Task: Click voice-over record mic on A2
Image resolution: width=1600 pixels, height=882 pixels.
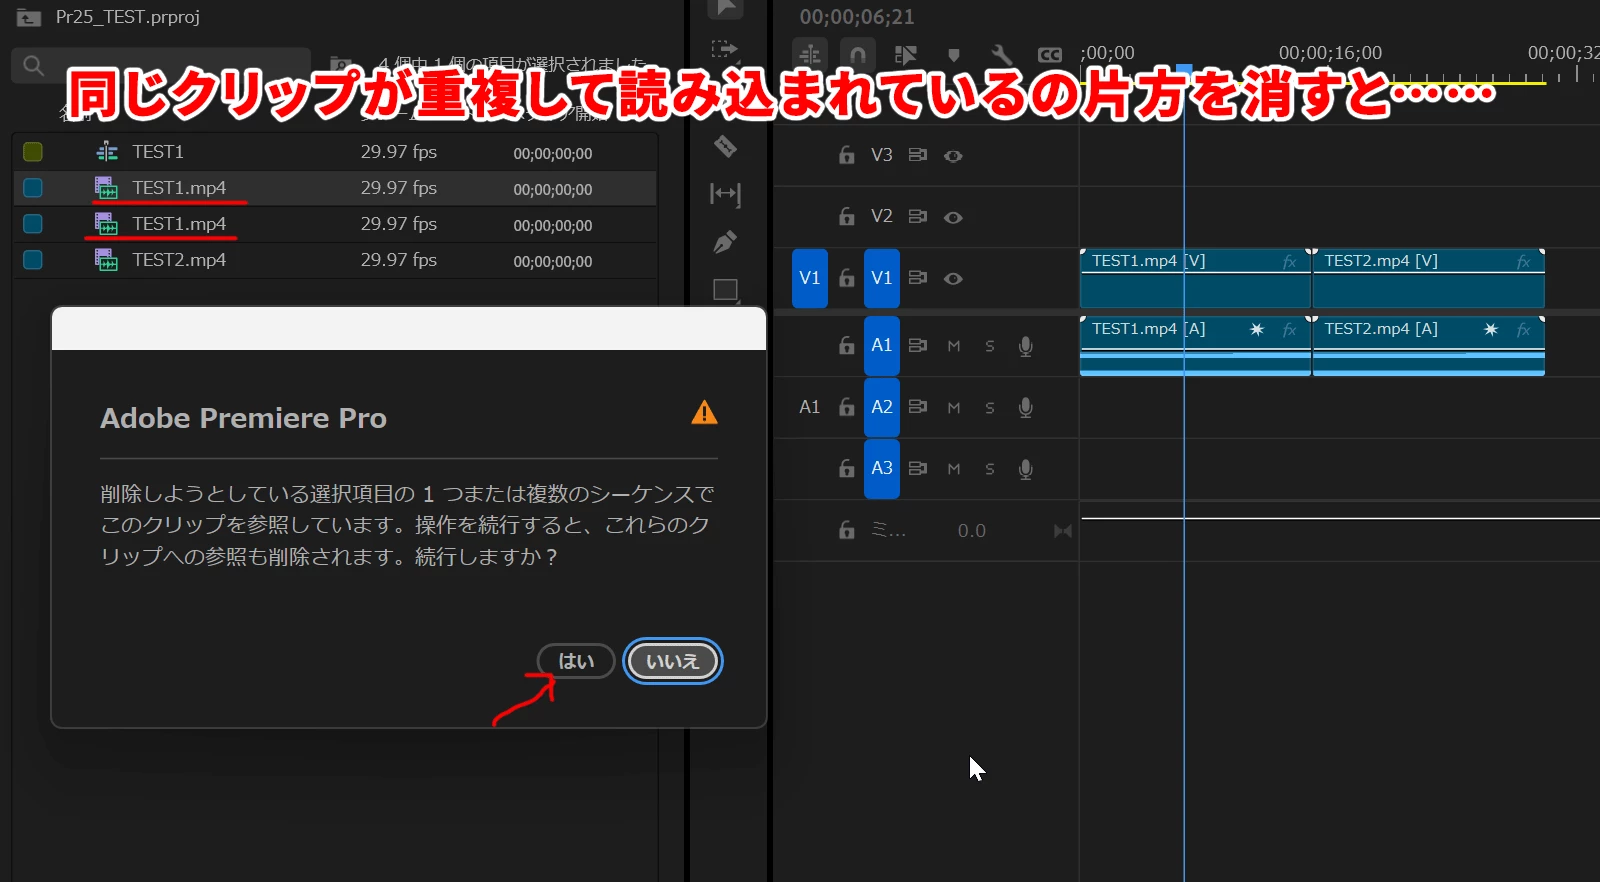Action: pyautogui.click(x=1025, y=408)
